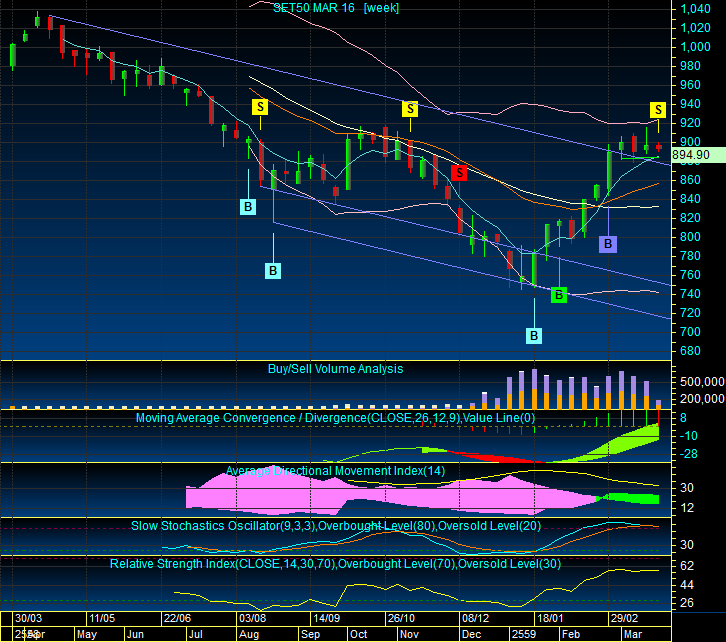Click the 30/03 date label

click(x=28, y=618)
